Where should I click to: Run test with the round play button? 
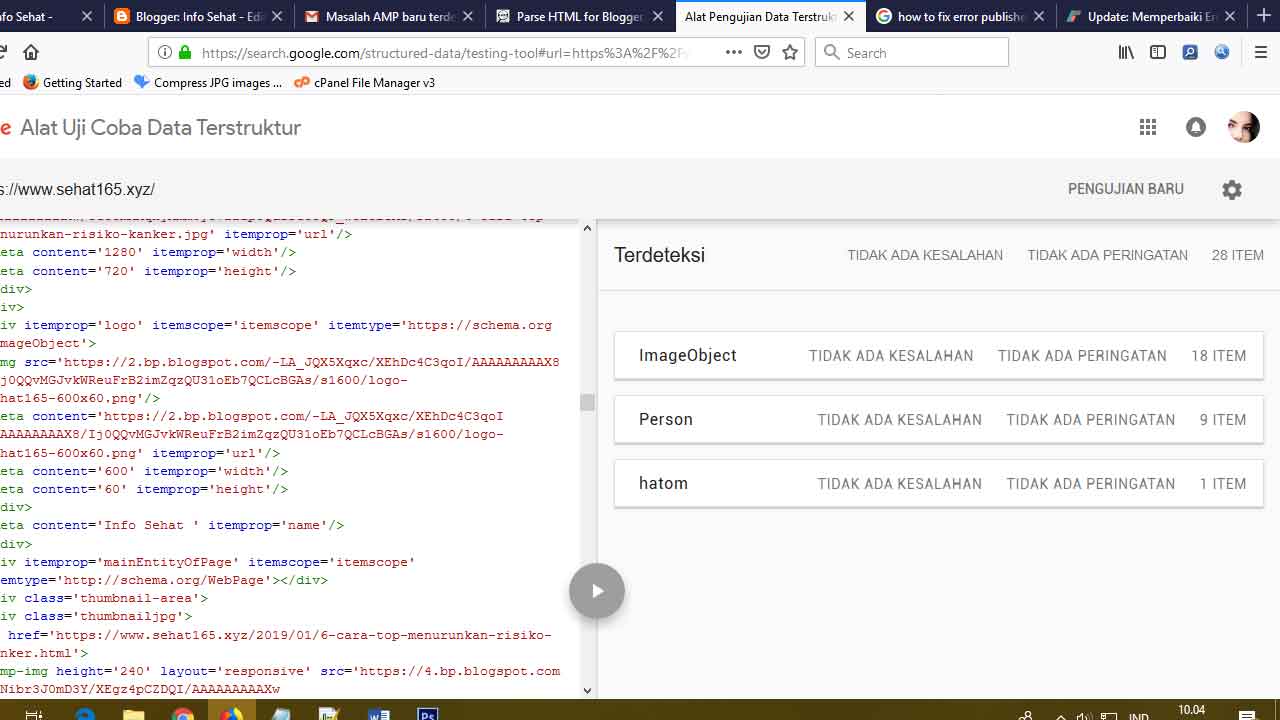(597, 591)
